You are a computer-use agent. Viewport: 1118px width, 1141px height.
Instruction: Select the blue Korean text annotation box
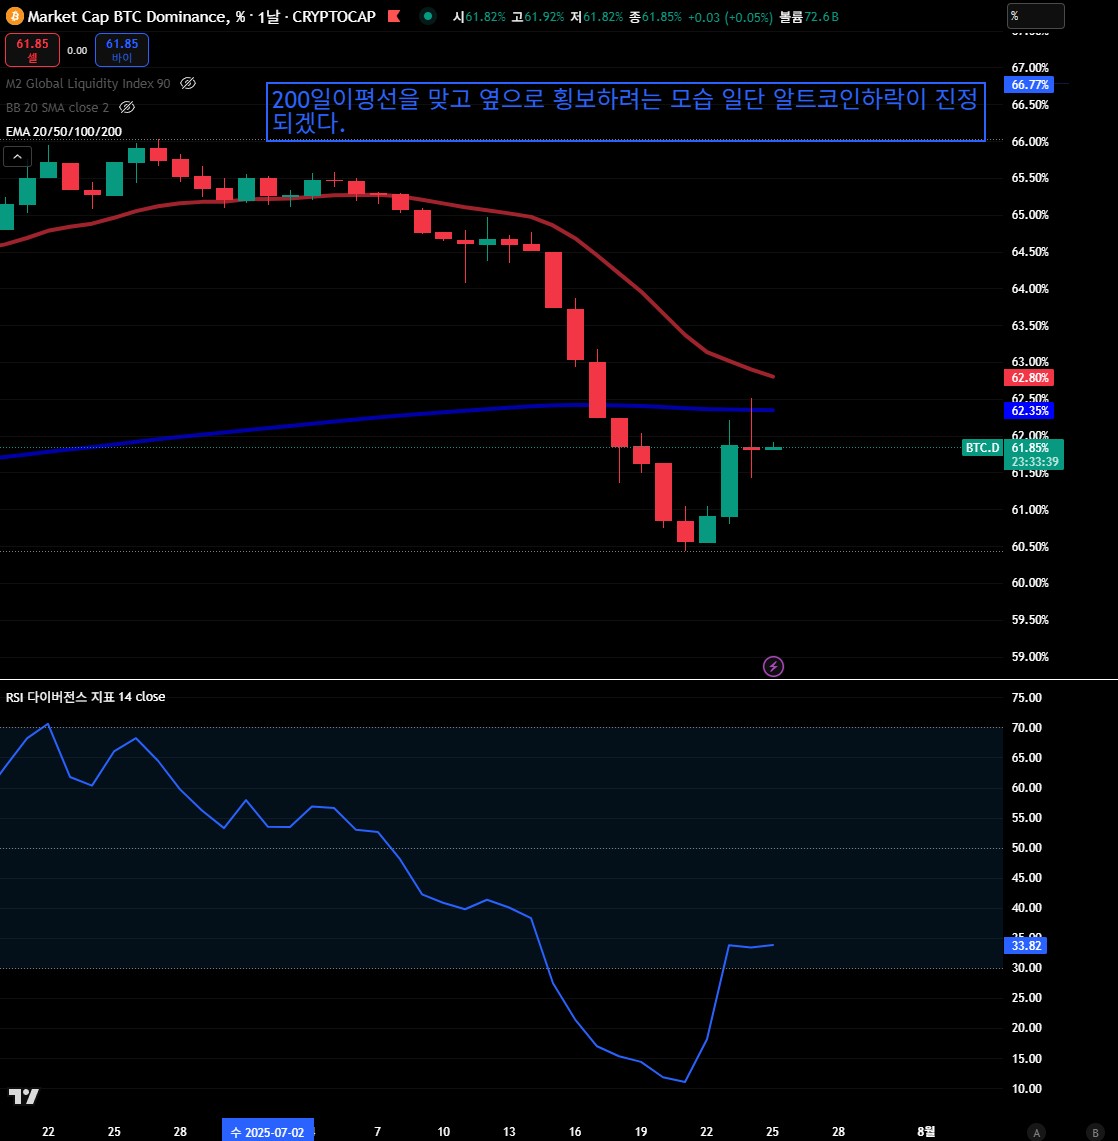click(x=625, y=111)
